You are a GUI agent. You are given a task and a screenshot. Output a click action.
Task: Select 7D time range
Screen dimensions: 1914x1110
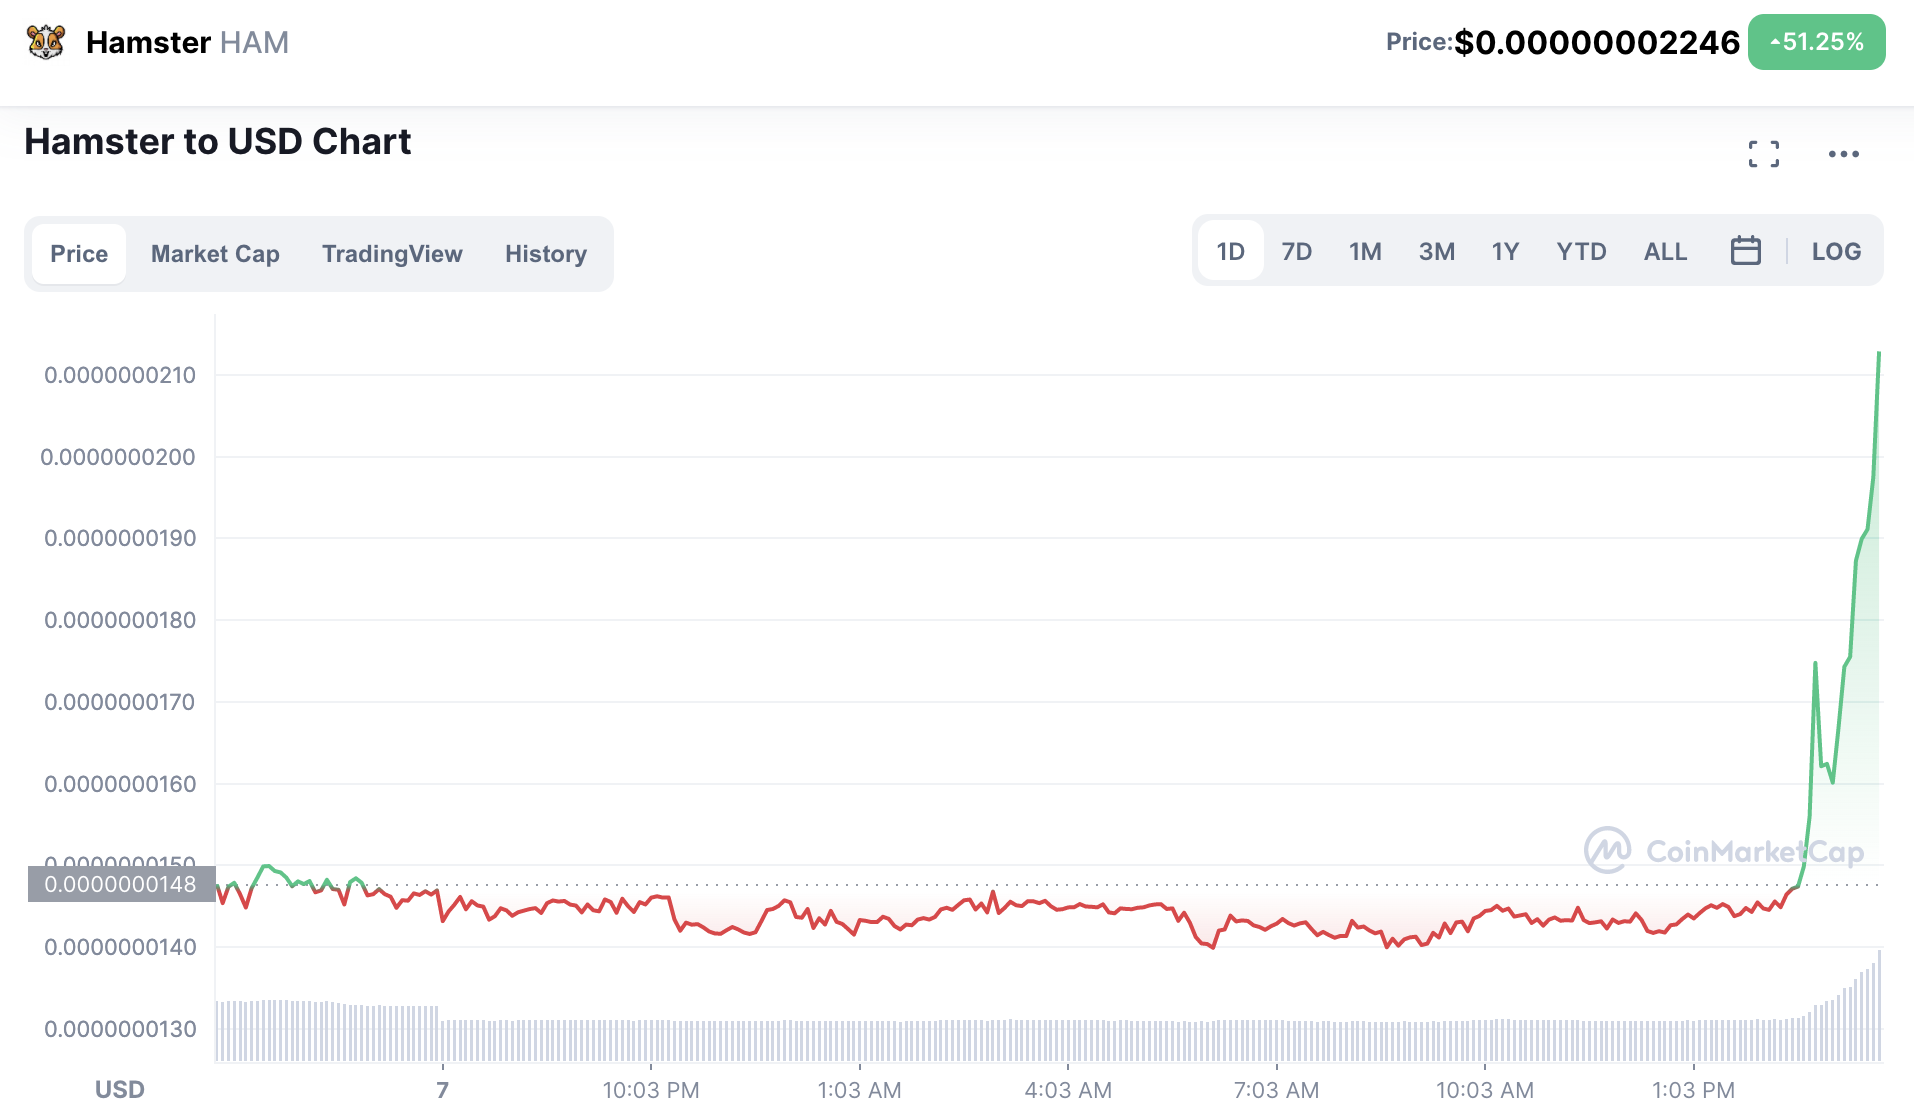point(1297,252)
